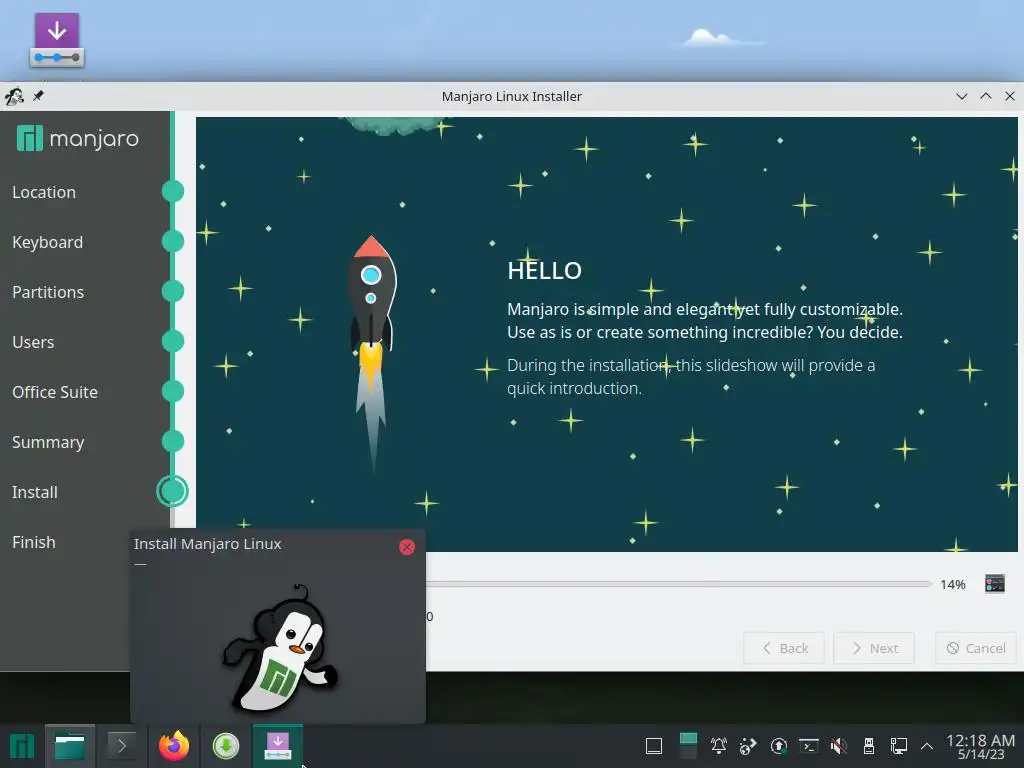This screenshot has width=1024, height=768.
Task: Click the muted volume tray icon
Action: click(x=839, y=745)
